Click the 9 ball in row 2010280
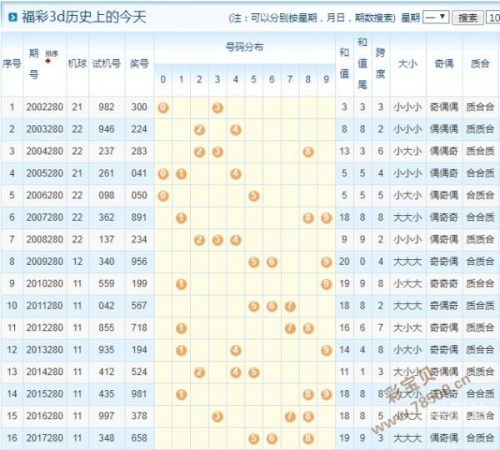This screenshot has height=450, width=500. pos(326,284)
